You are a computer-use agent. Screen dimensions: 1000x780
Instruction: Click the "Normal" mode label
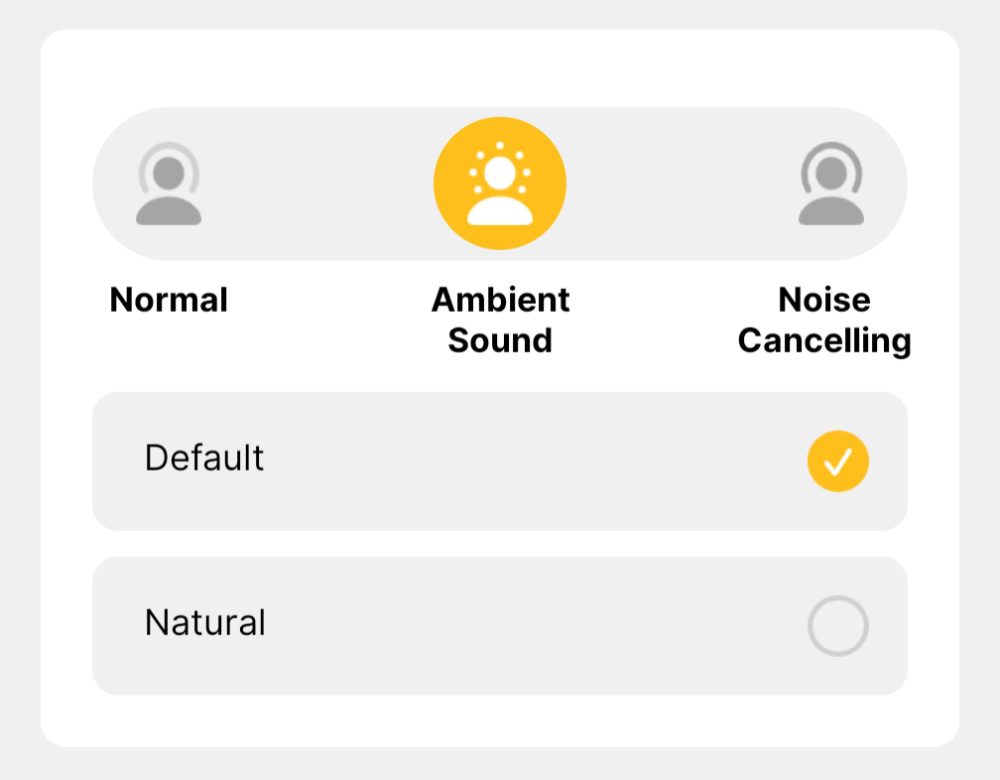click(169, 300)
